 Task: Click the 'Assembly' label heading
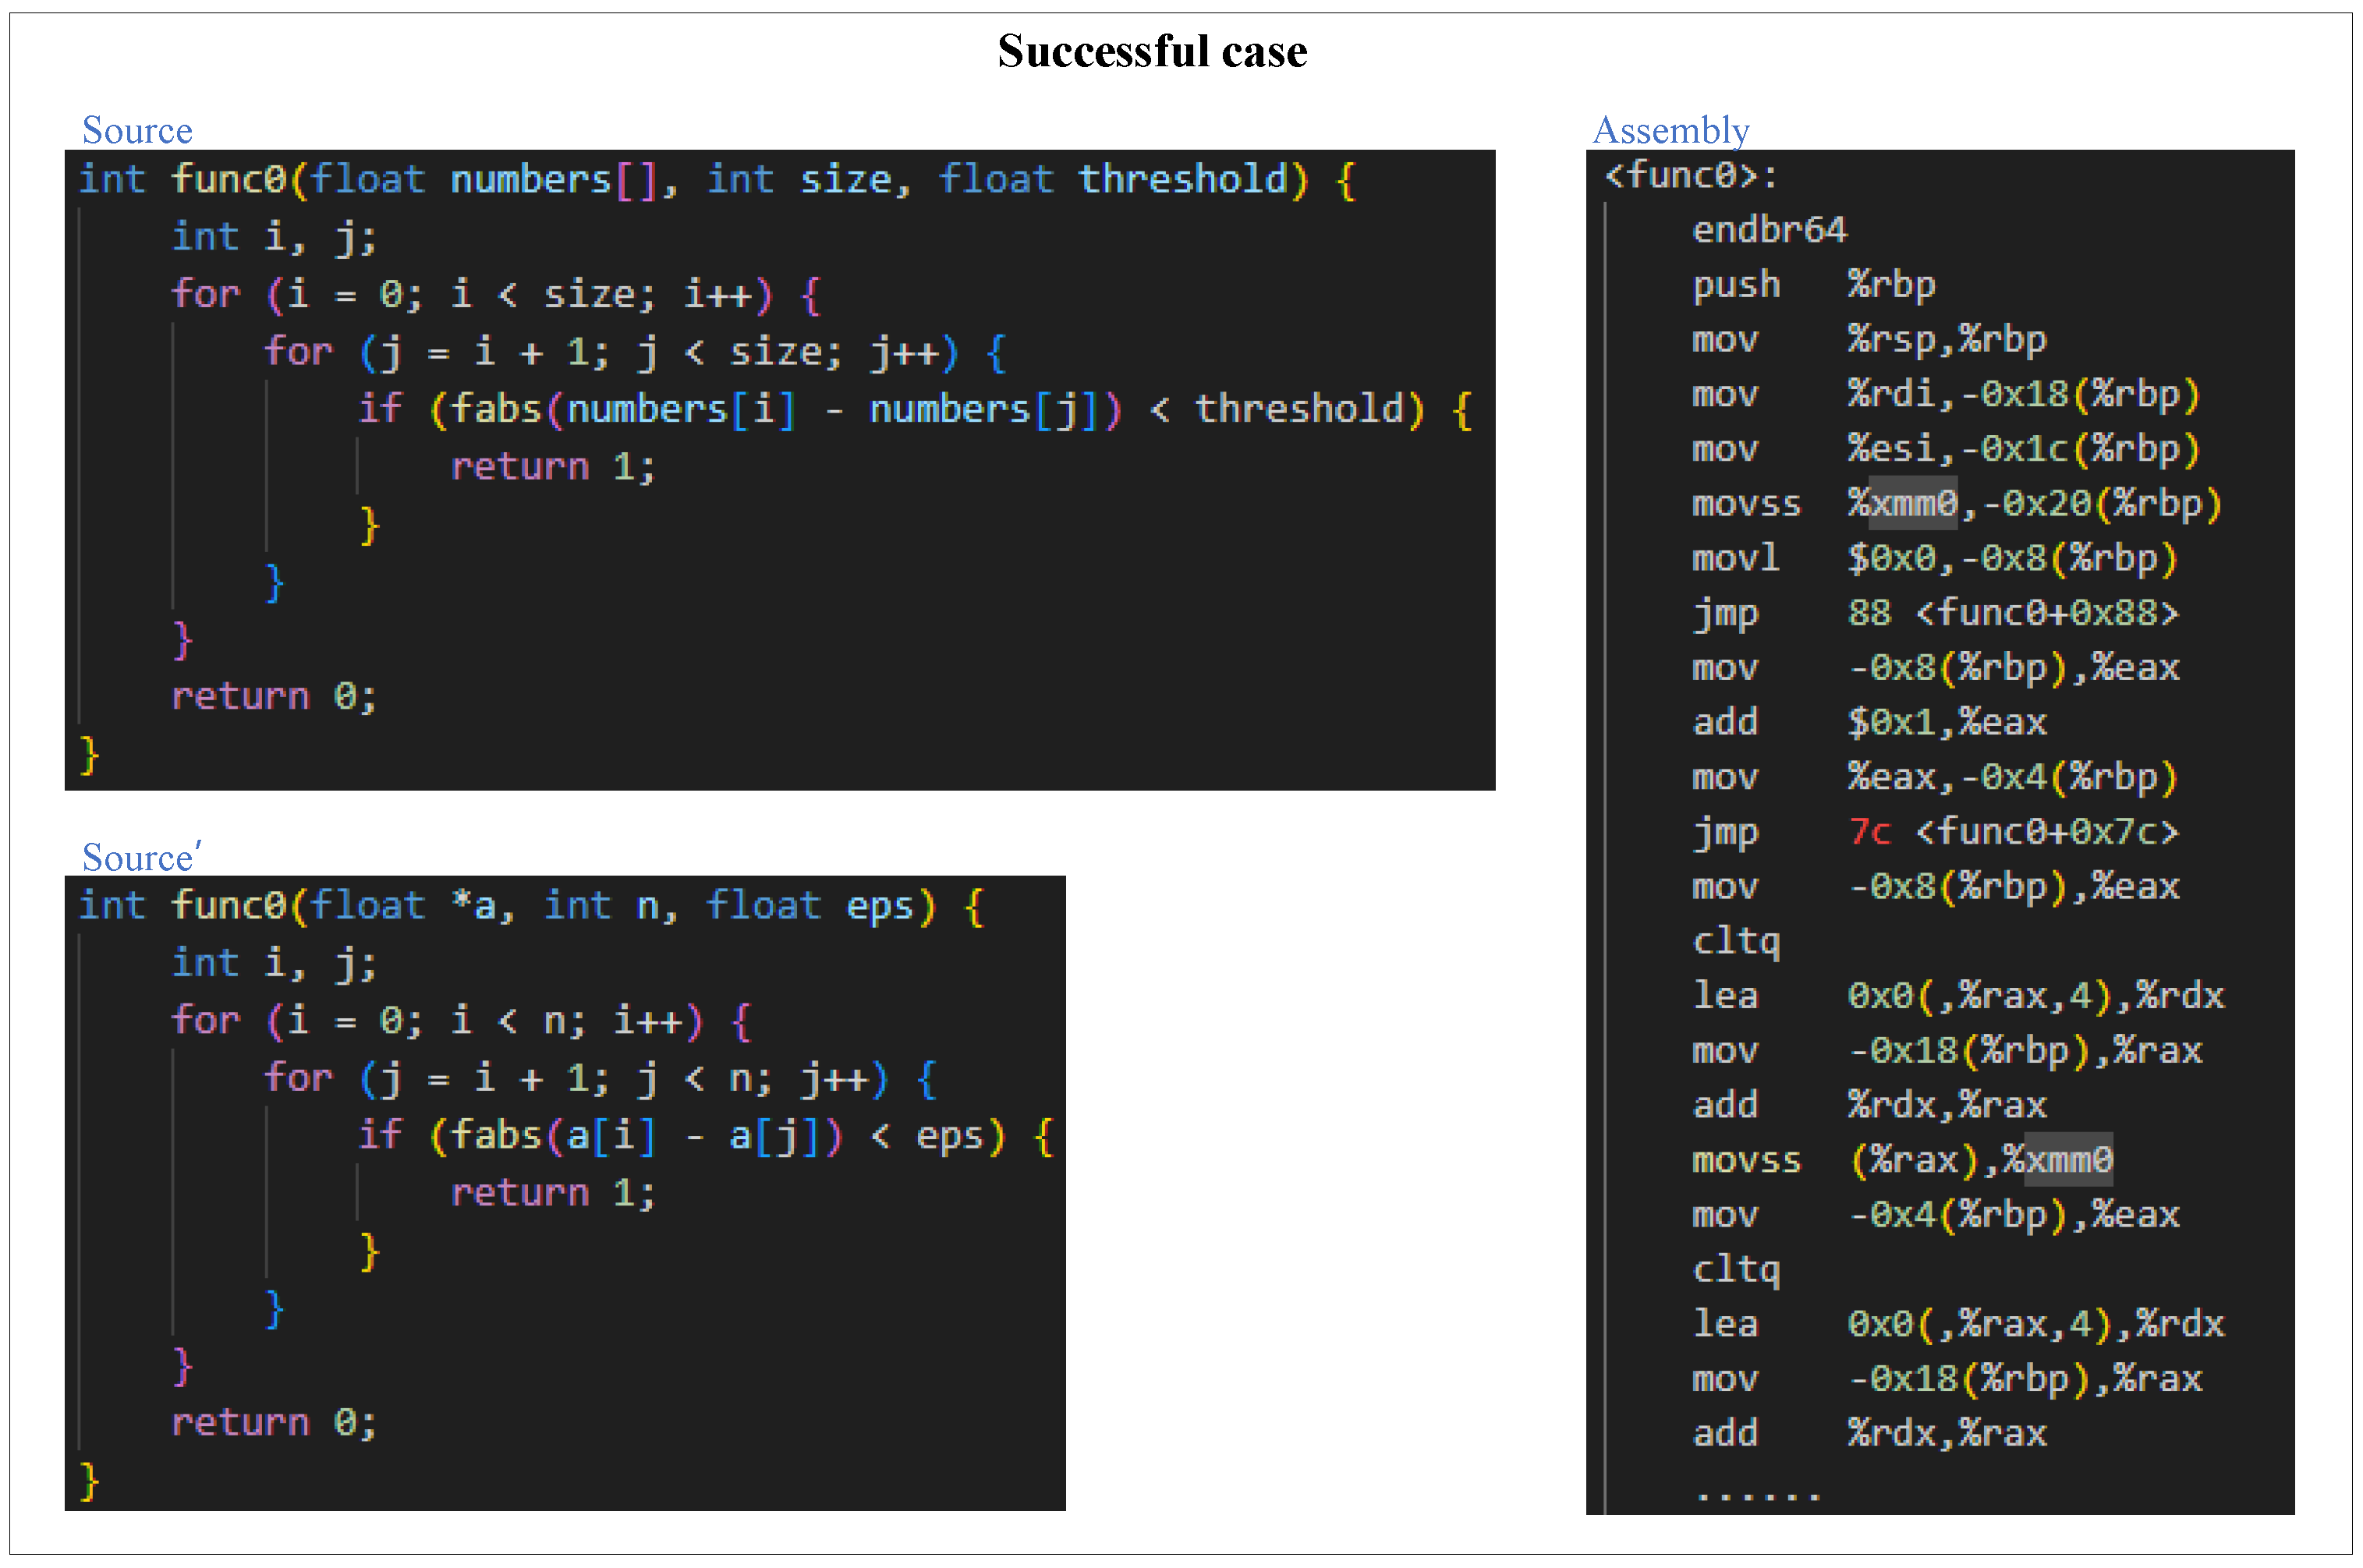[1670, 130]
